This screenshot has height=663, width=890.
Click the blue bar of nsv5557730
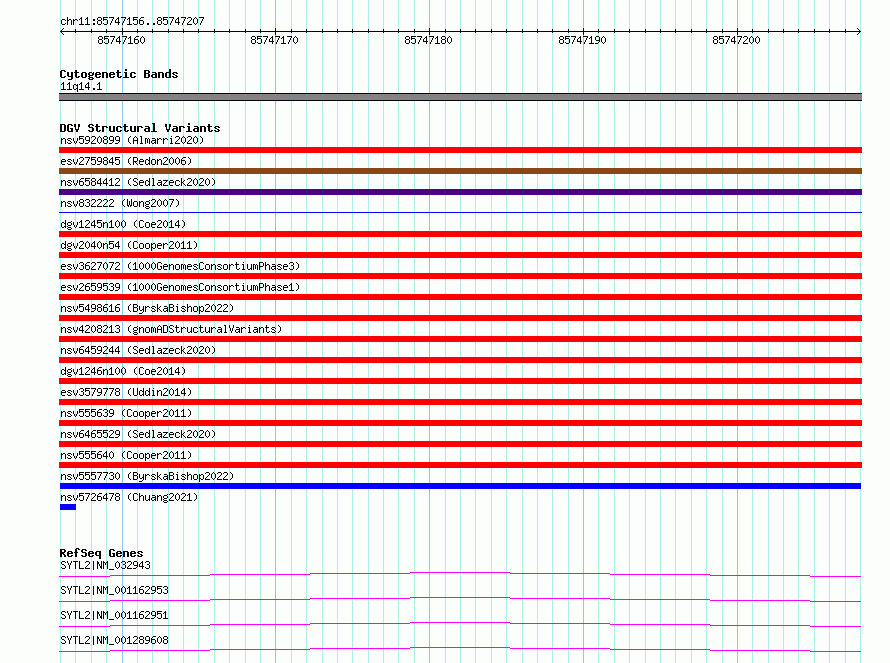tap(460, 486)
